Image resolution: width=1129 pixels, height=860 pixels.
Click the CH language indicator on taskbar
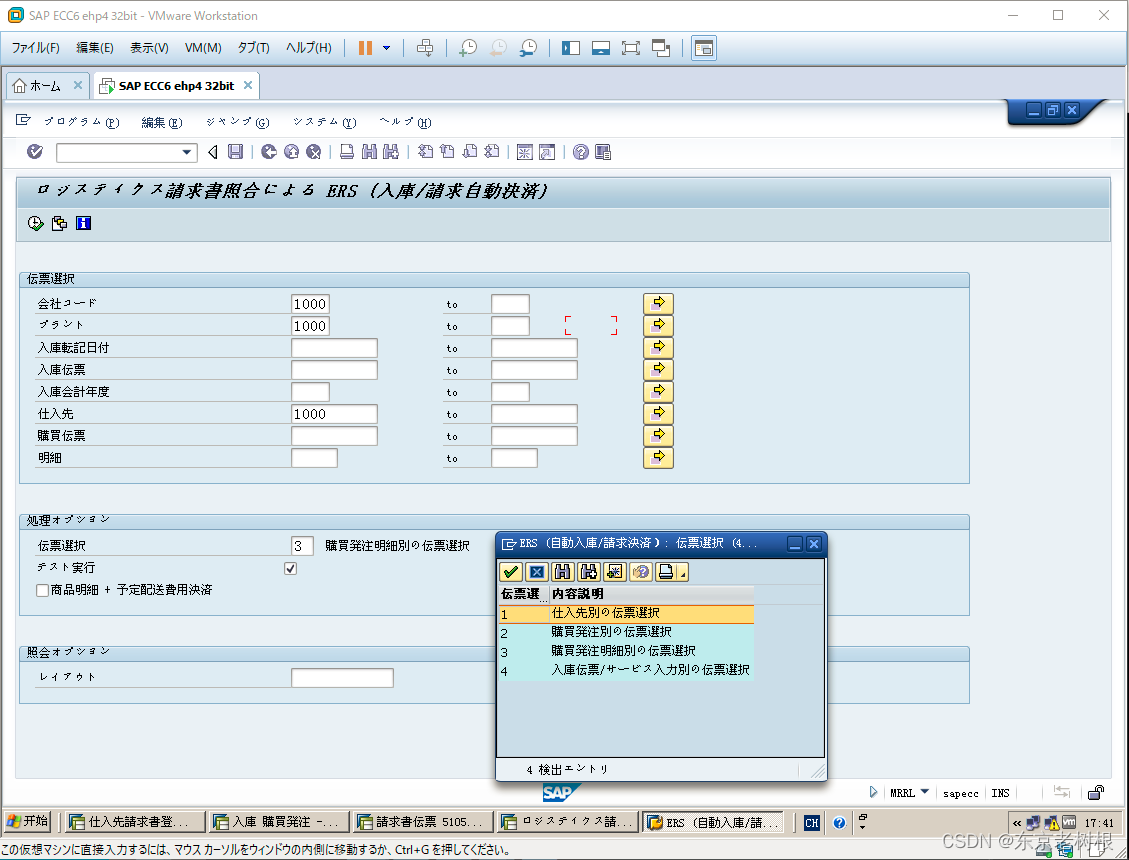[x=811, y=823]
